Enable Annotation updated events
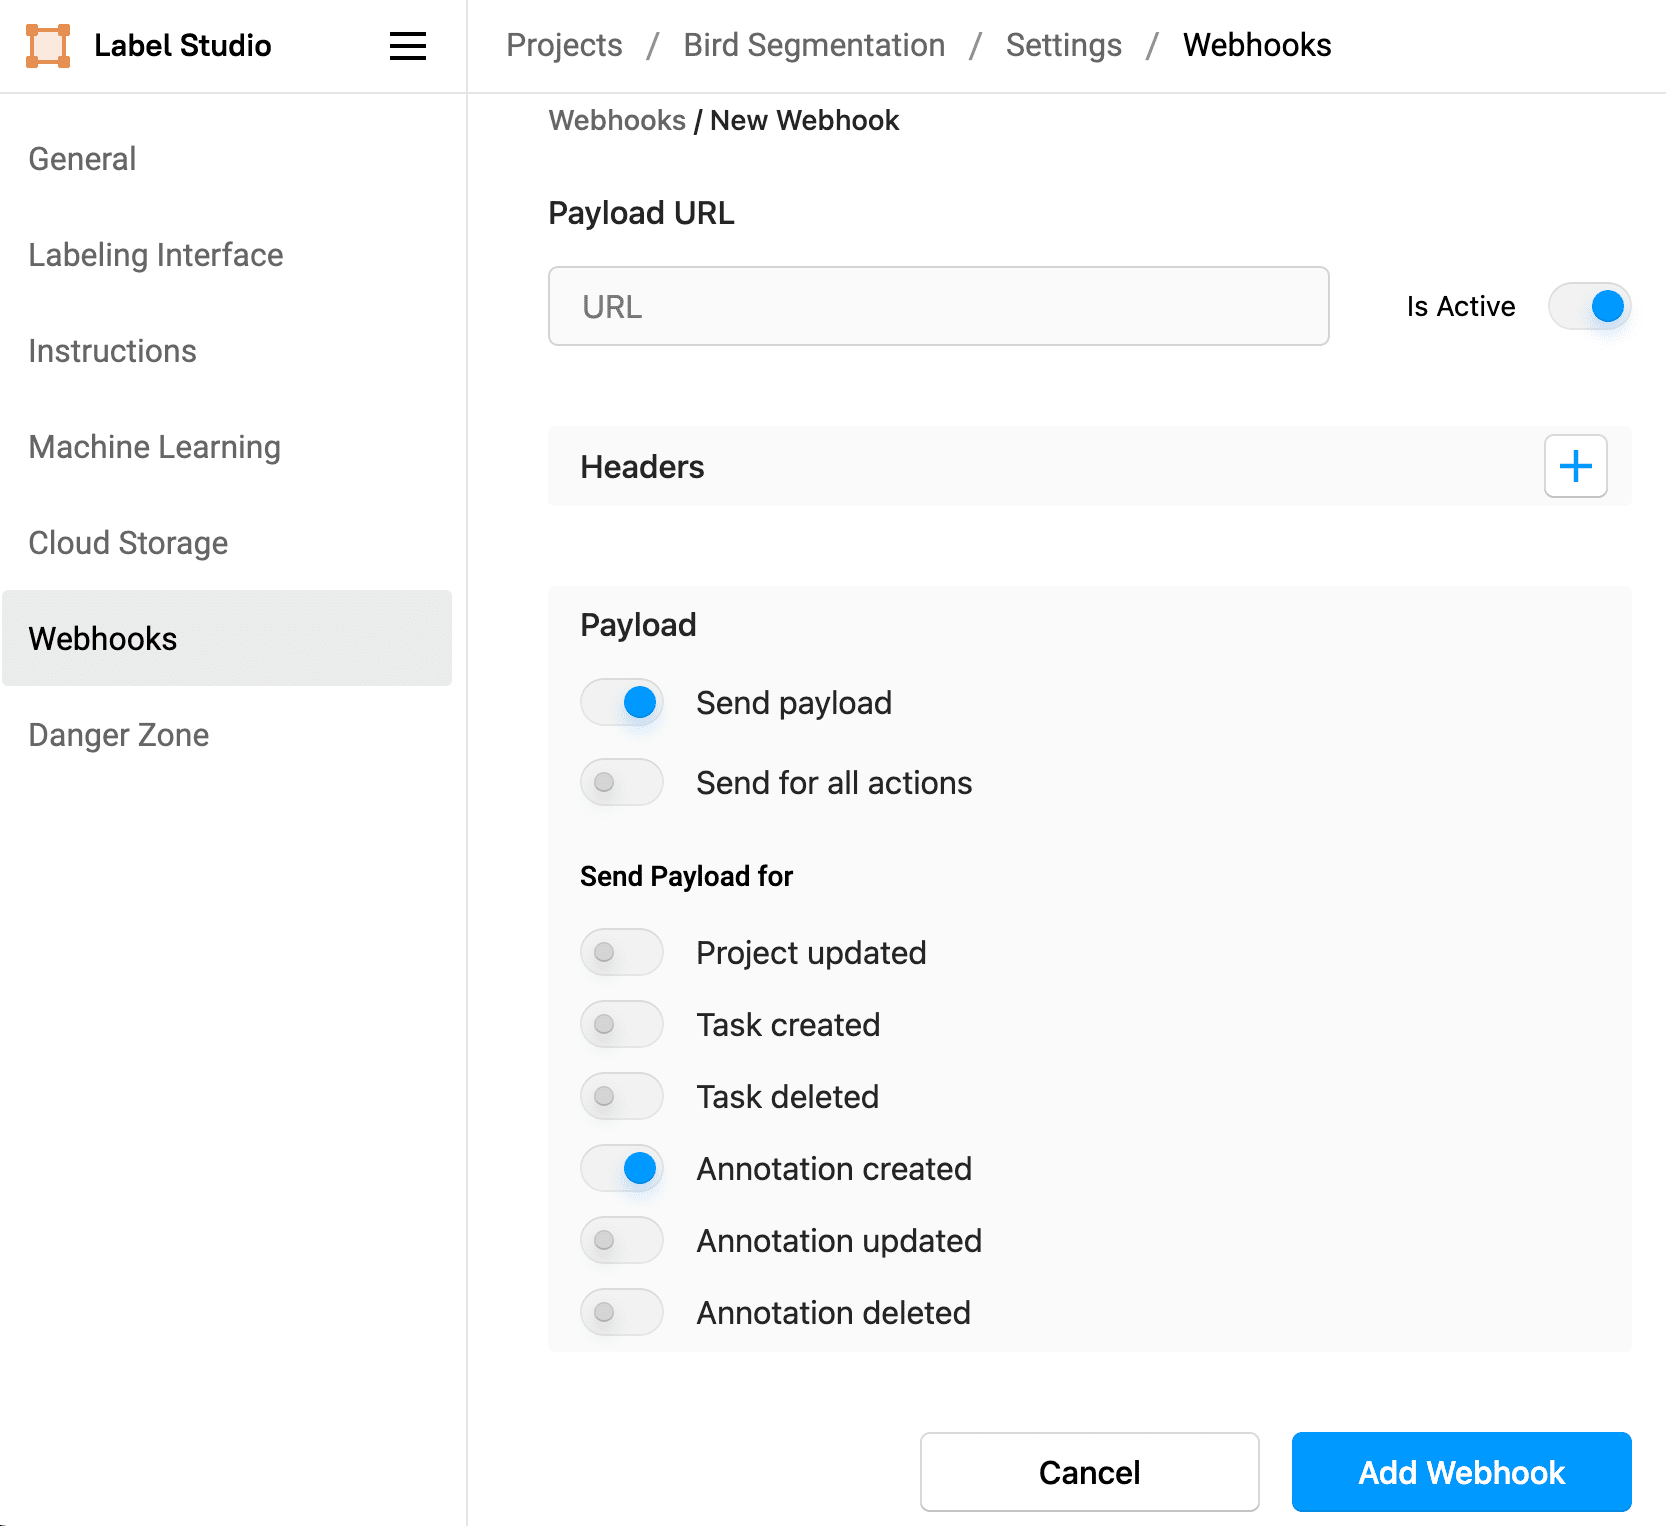The height and width of the screenshot is (1526, 1666). pyautogui.click(x=621, y=1240)
